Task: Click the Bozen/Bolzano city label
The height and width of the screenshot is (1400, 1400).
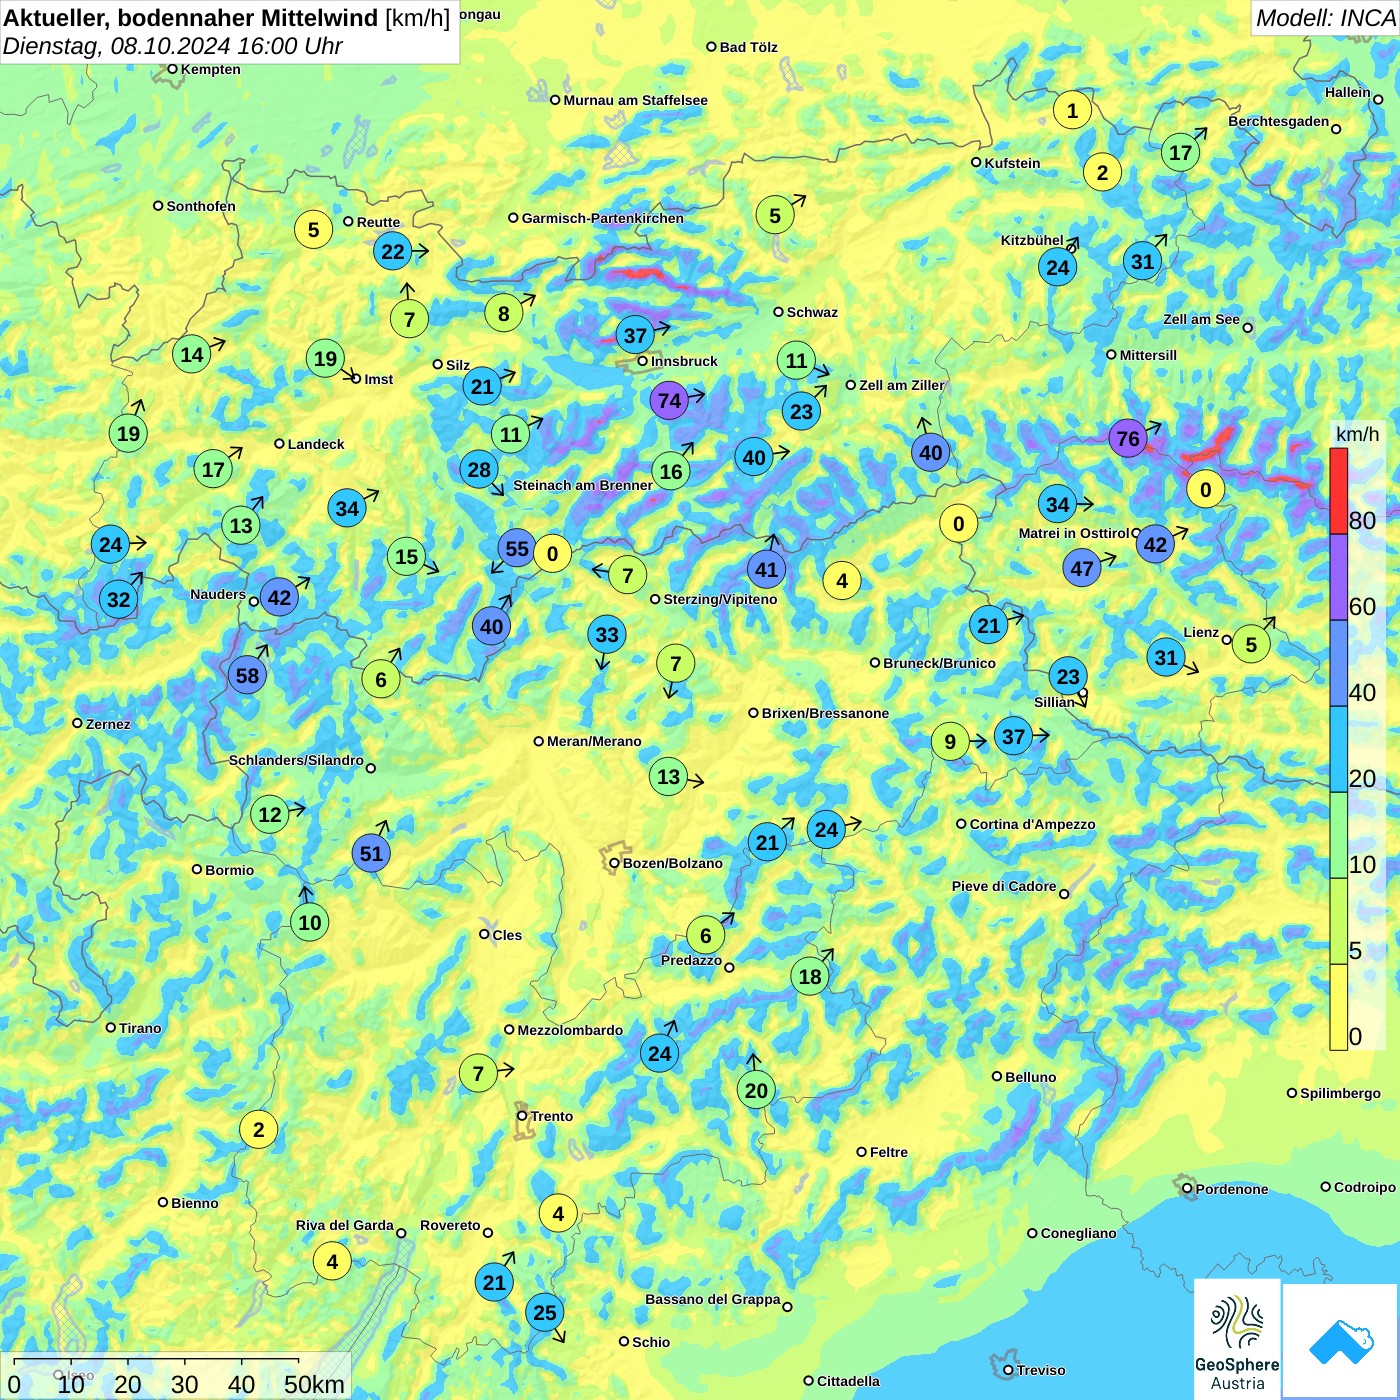Action: [672, 863]
